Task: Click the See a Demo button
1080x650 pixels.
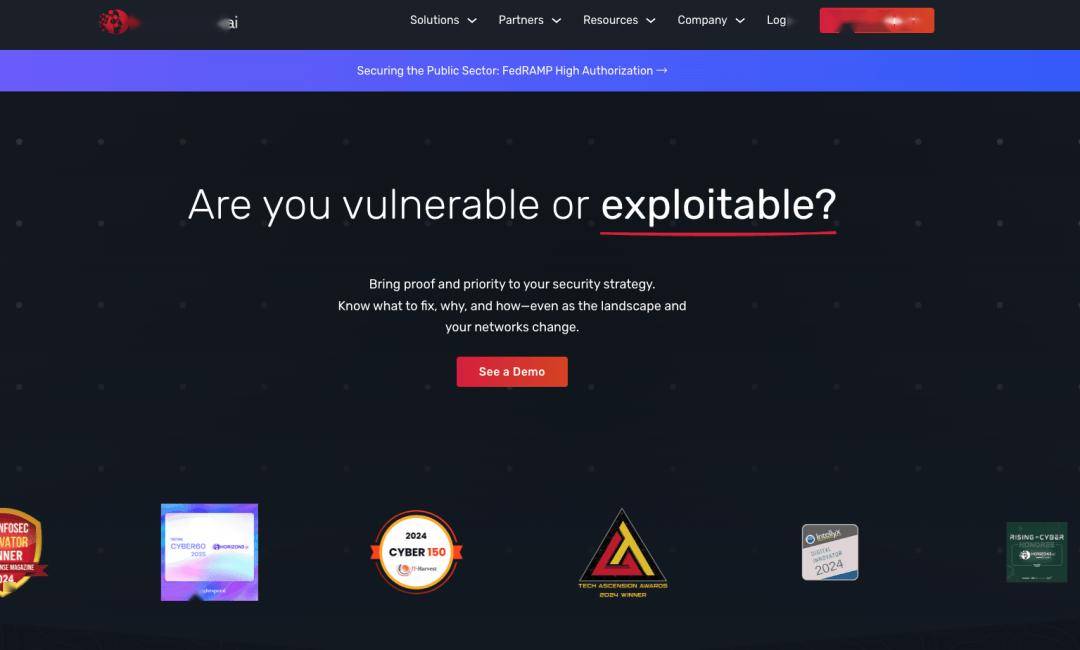Action: 512,372
